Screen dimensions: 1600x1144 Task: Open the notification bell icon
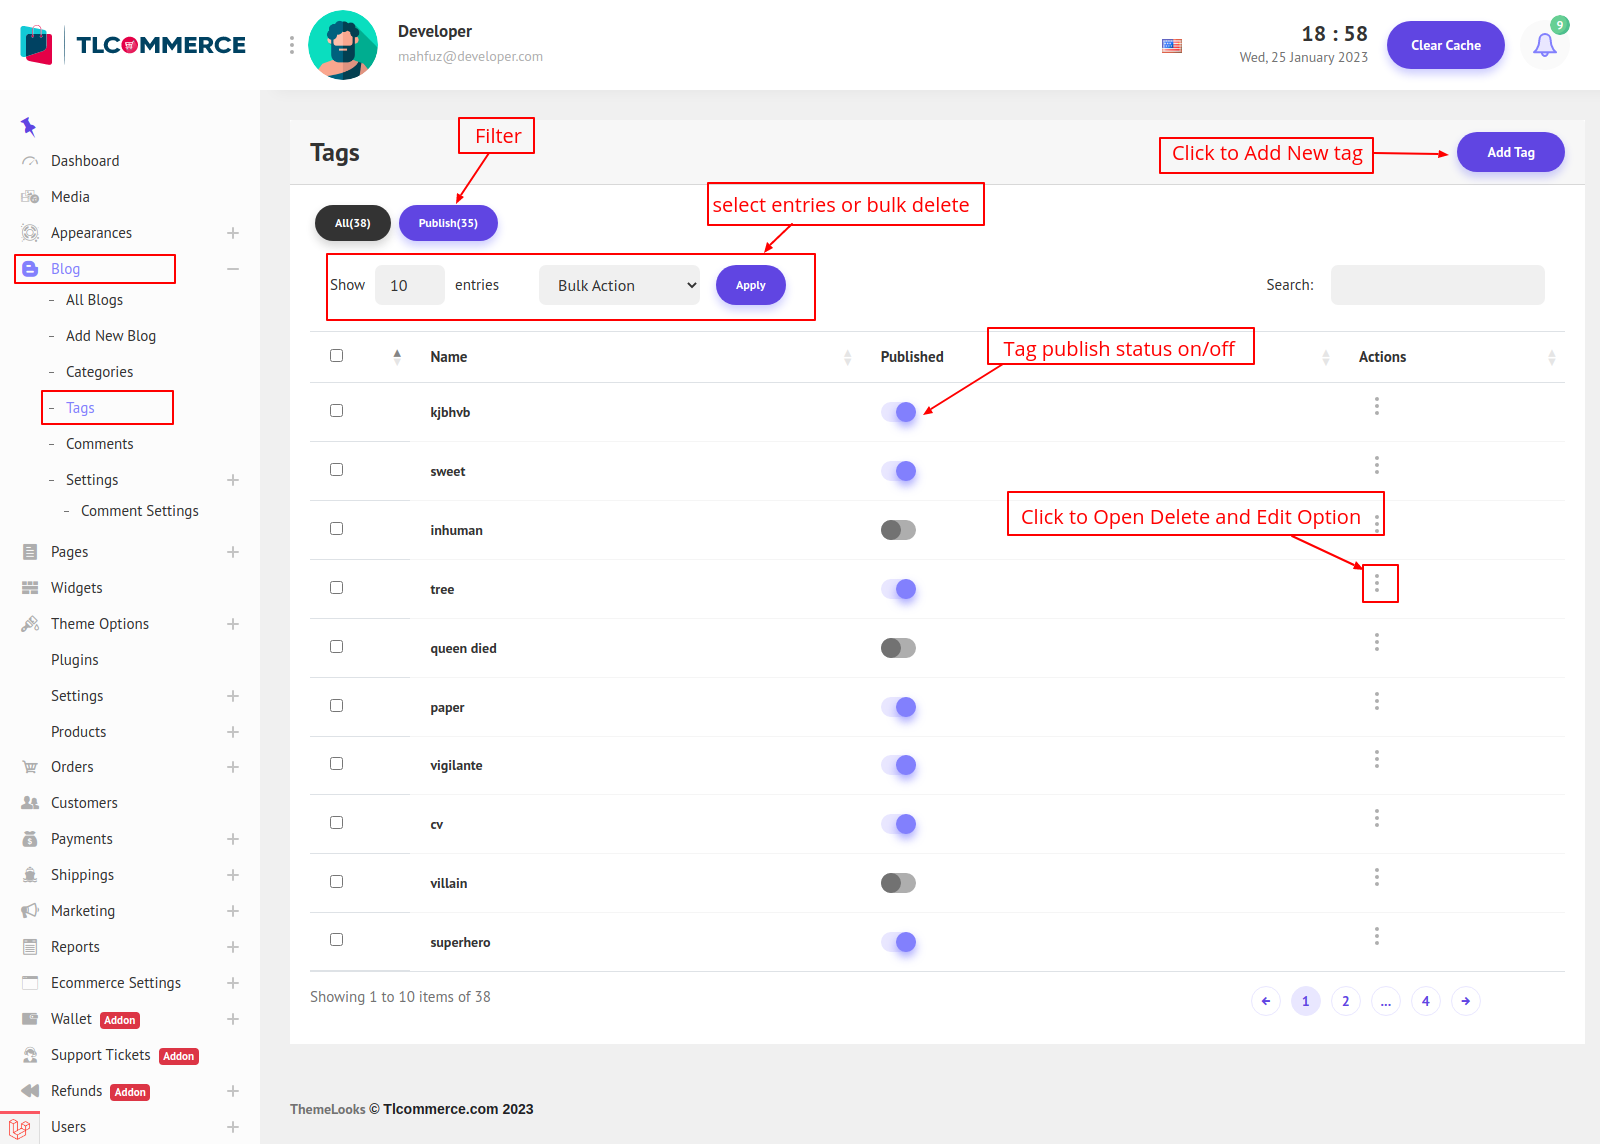[x=1544, y=45]
